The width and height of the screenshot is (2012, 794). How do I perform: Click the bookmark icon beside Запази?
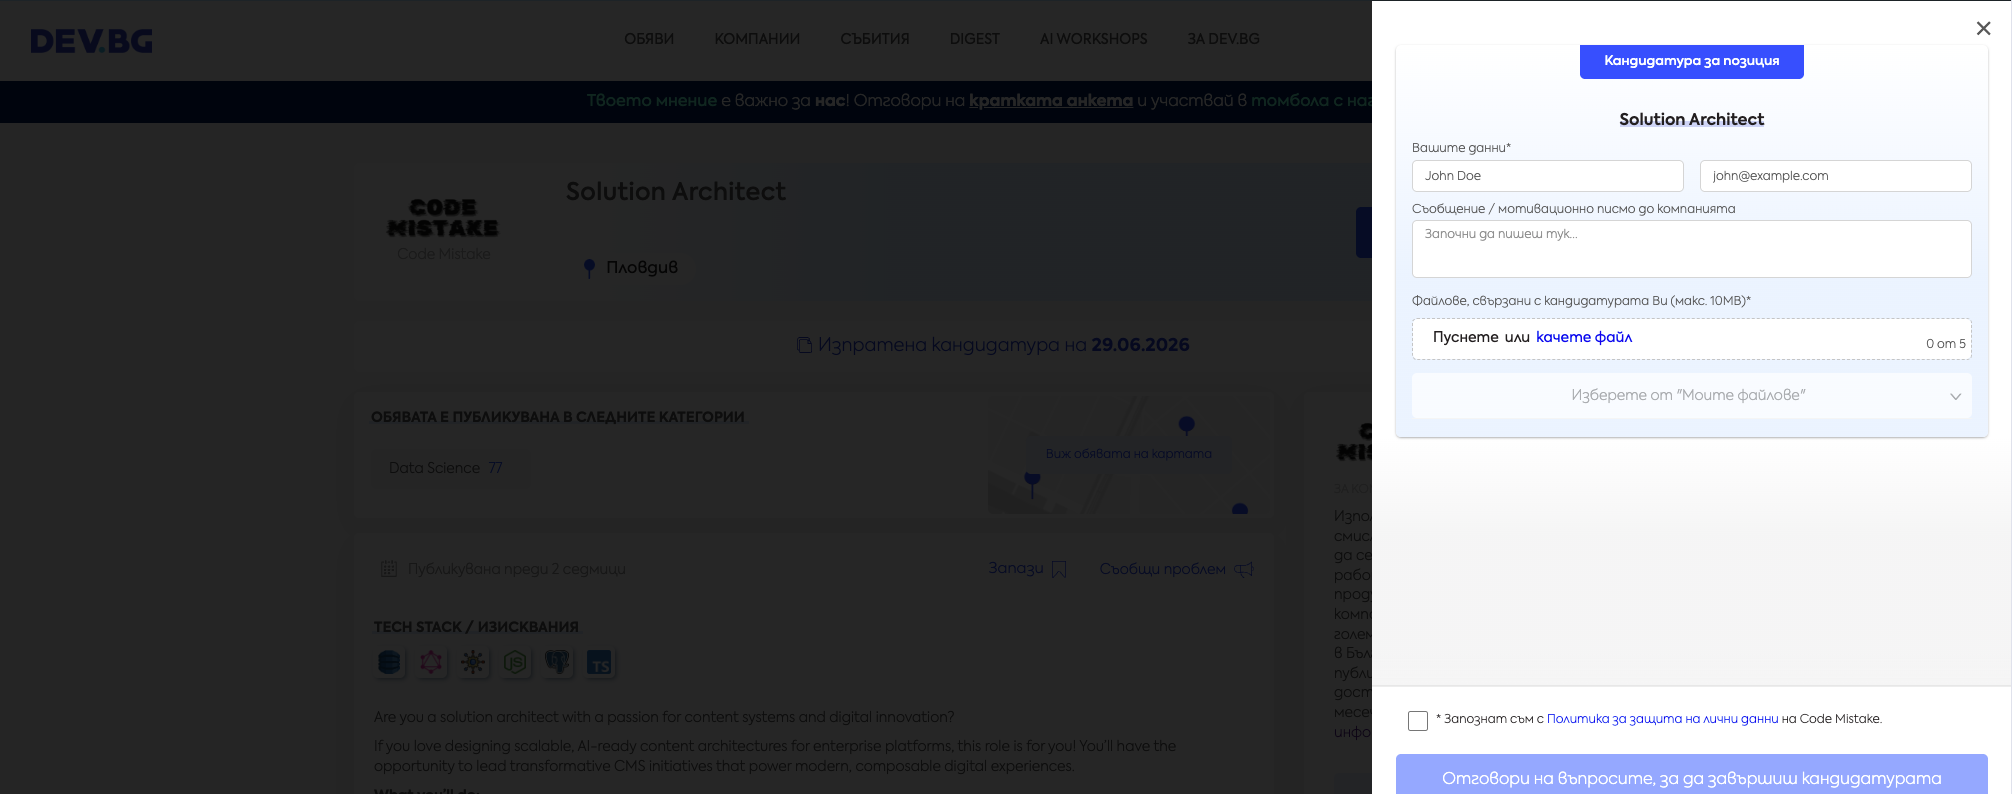pos(1059,569)
